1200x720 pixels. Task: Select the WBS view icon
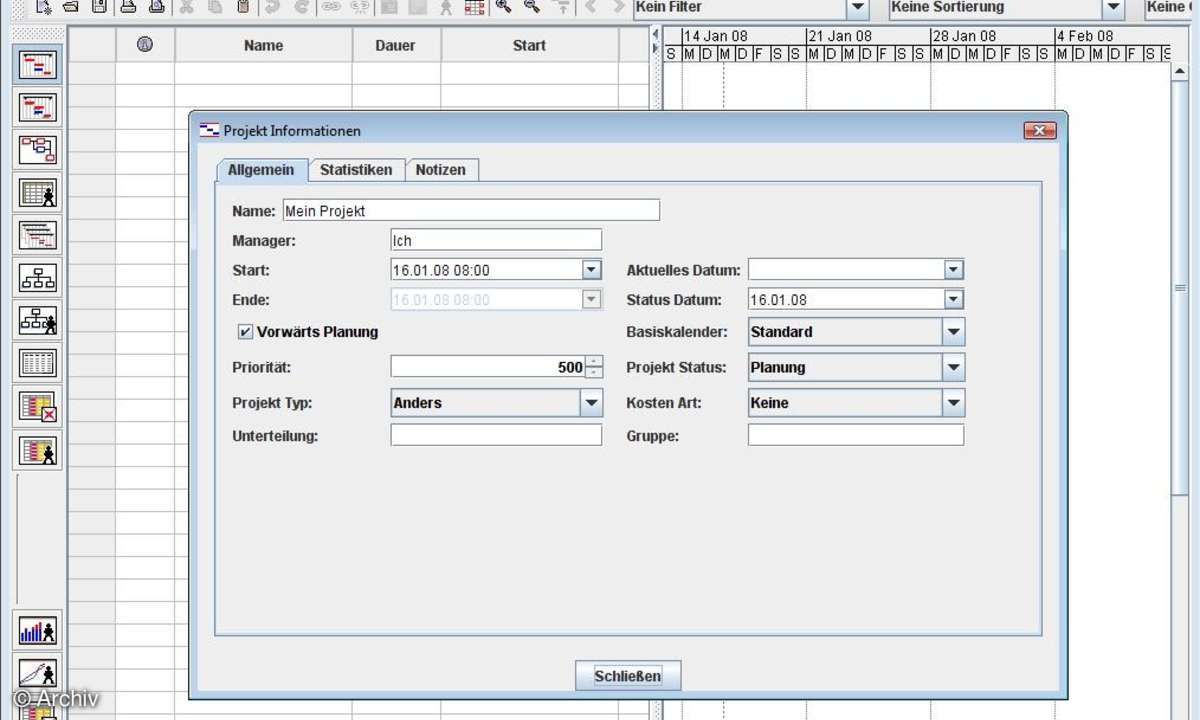pyautogui.click(x=37, y=277)
